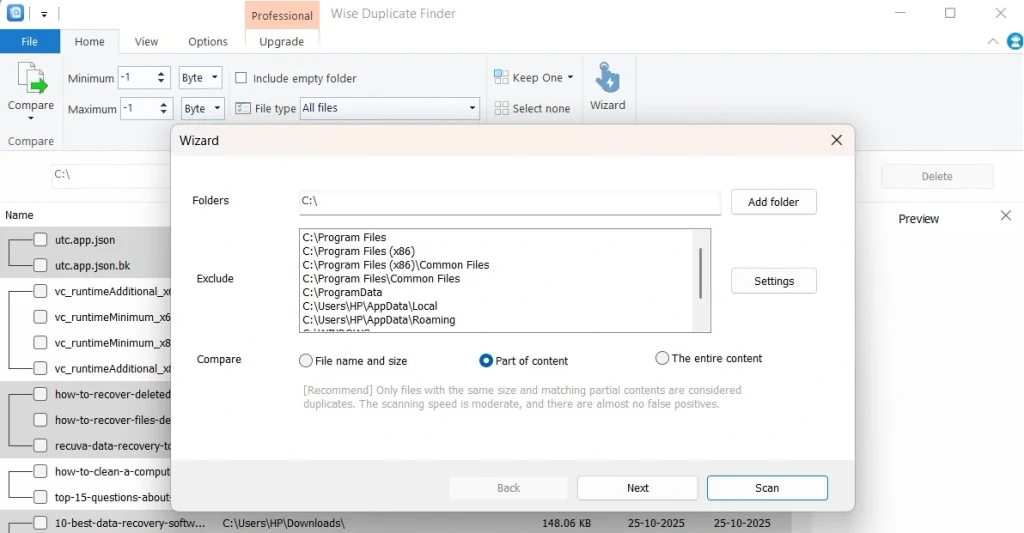Click the Select none icon
Screen dimensions: 1024x533
[x=501, y=108]
